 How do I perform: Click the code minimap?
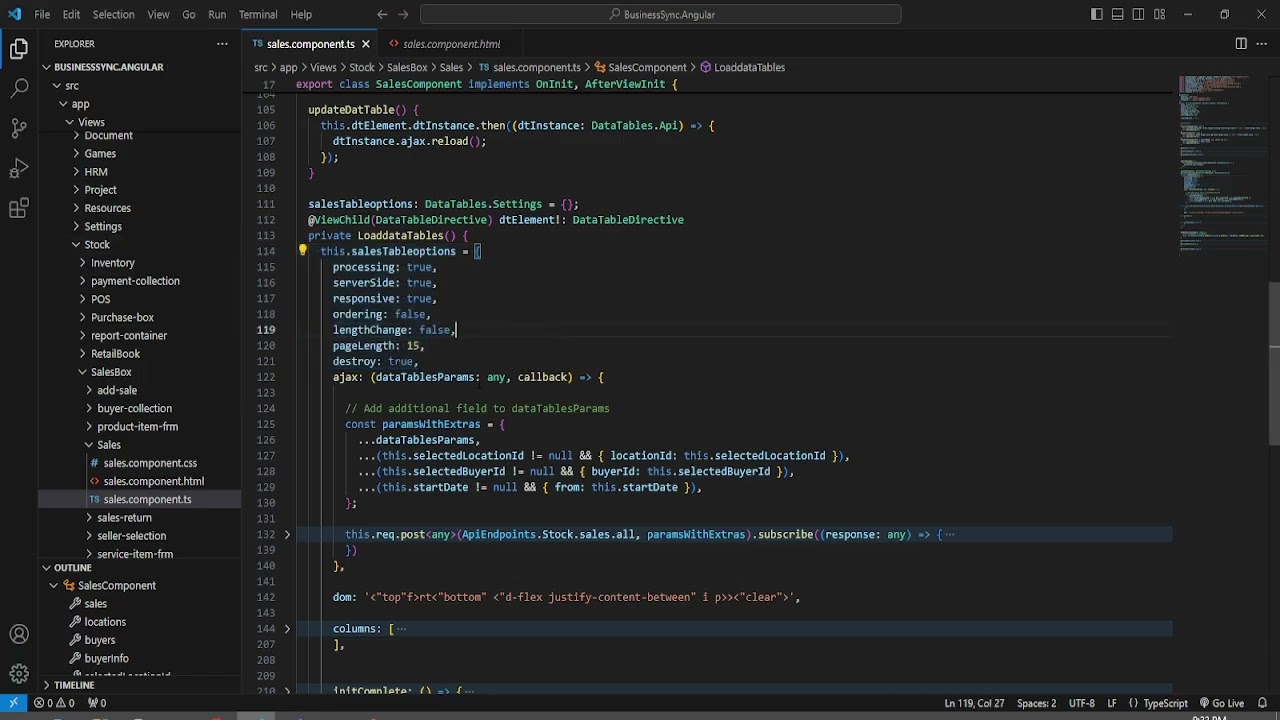tap(1222, 165)
